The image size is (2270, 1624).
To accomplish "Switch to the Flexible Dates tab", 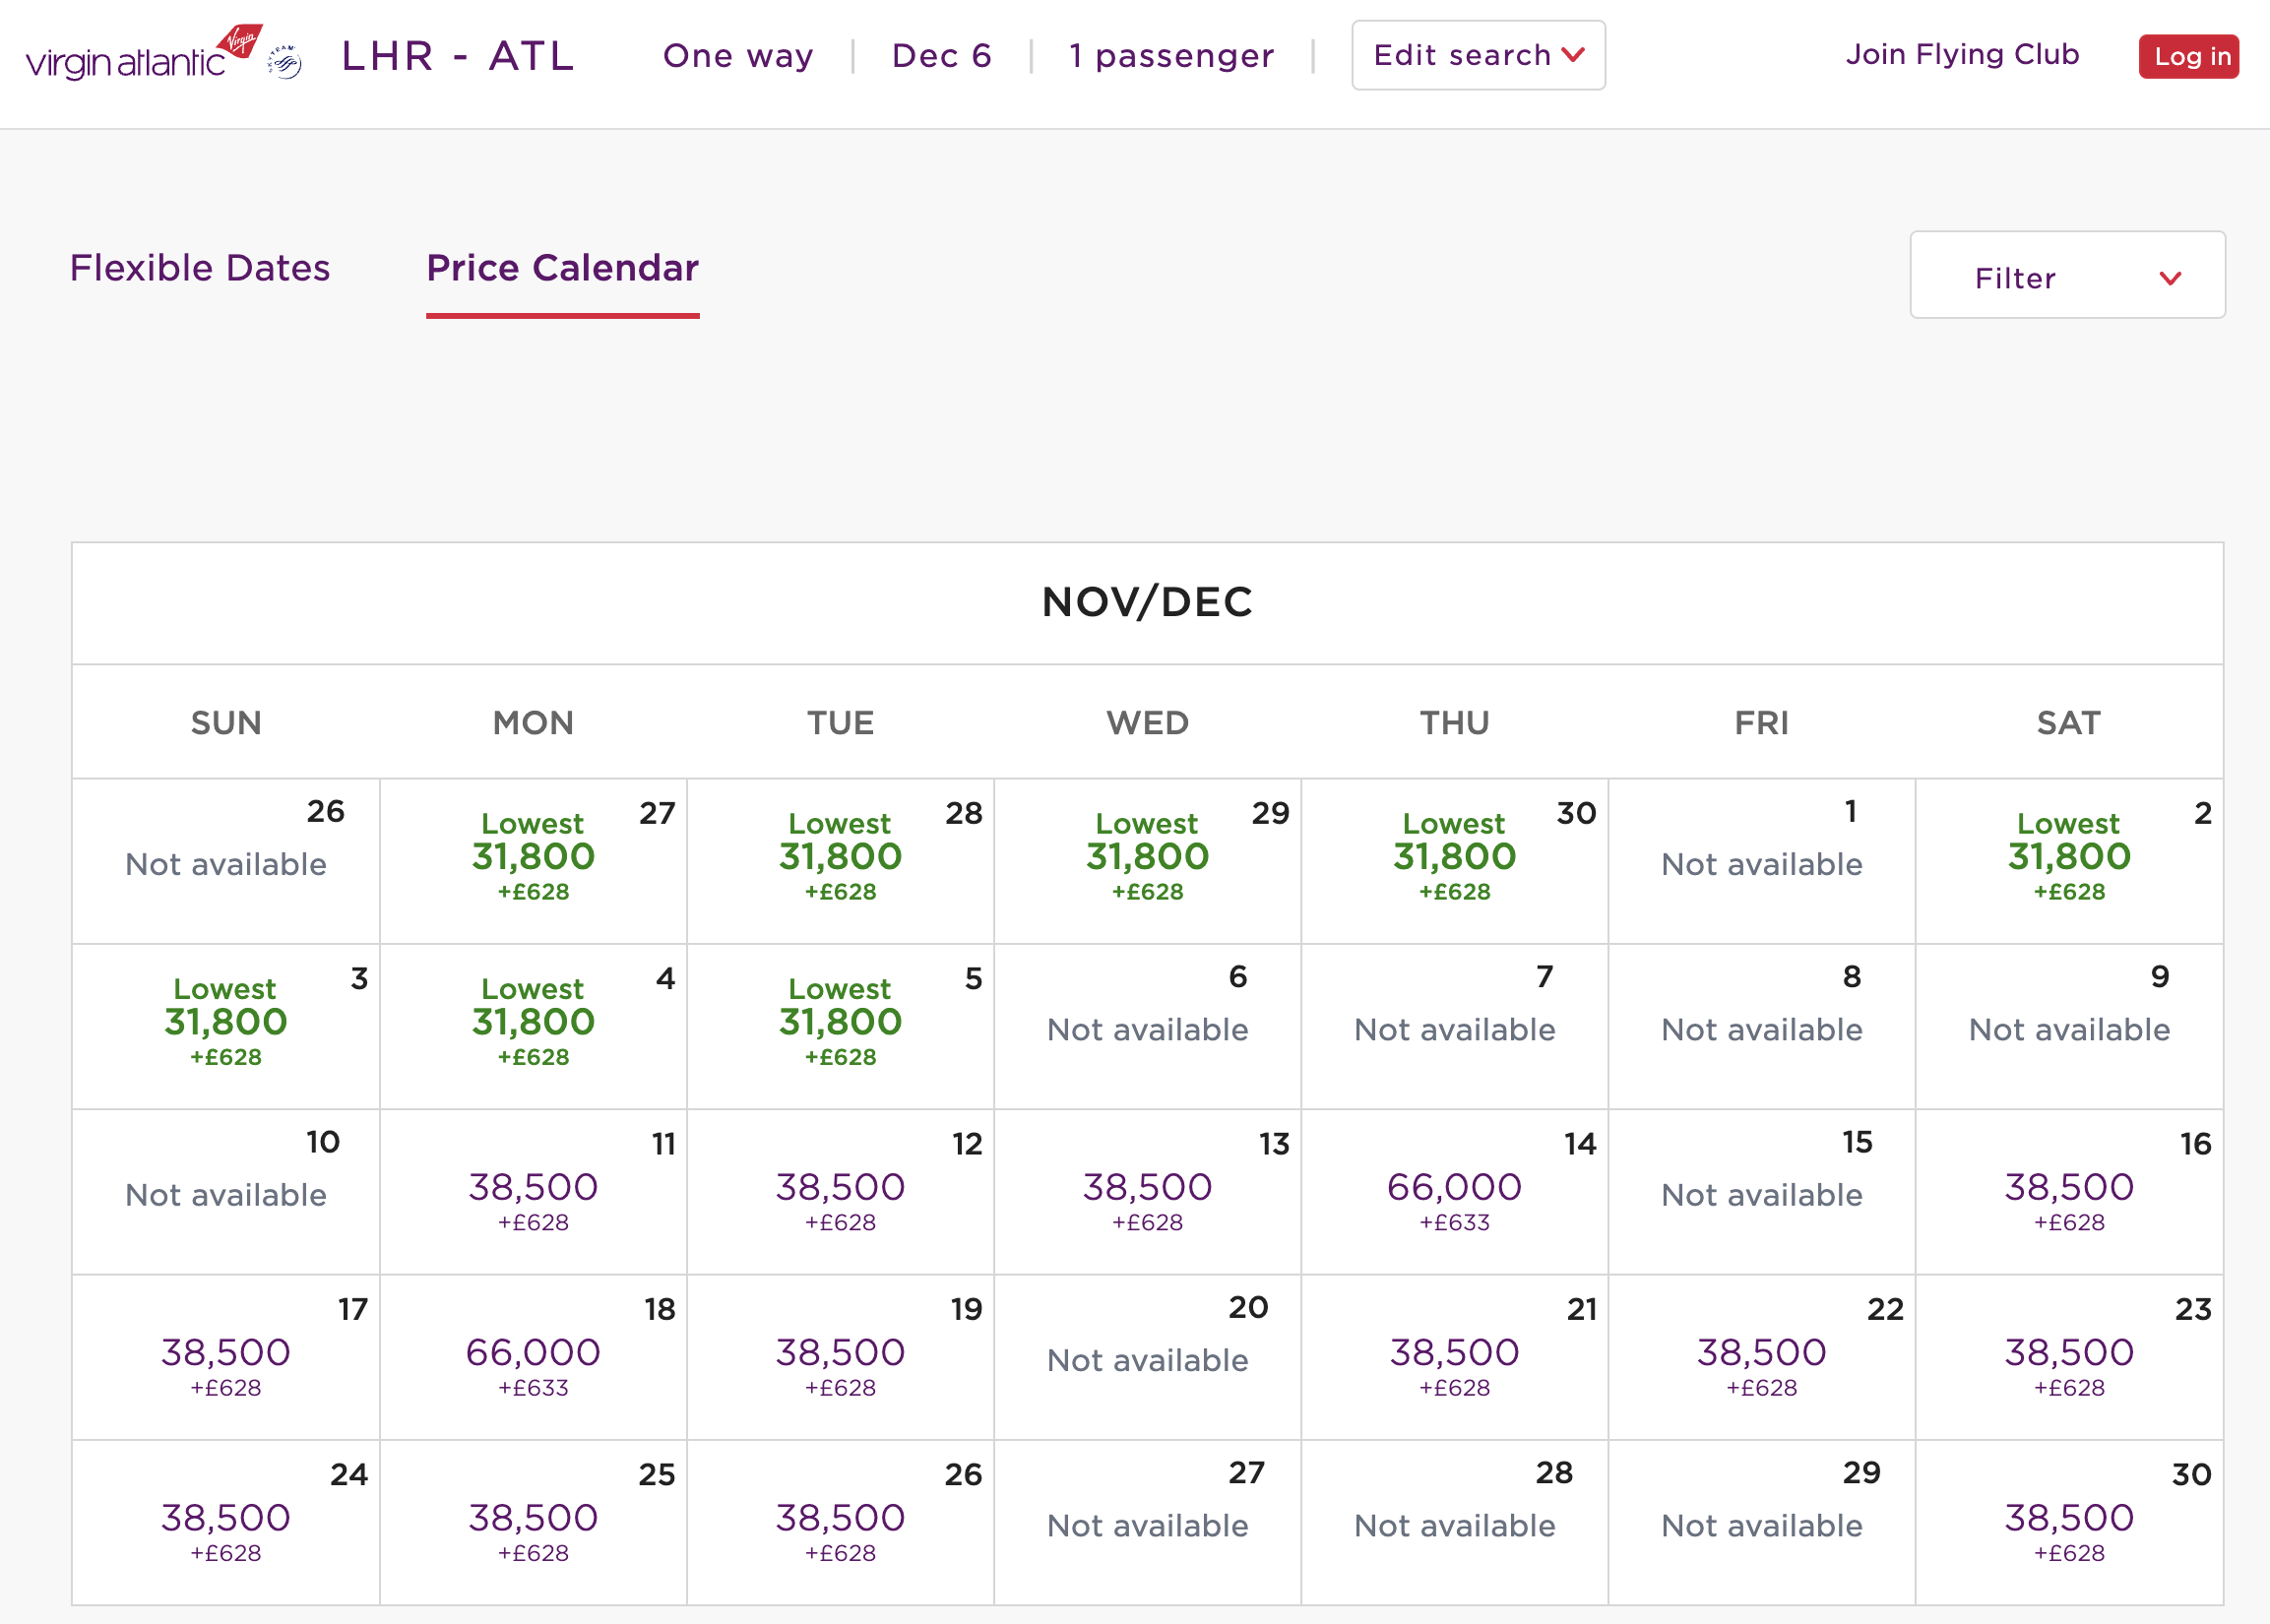I will [200, 268].
